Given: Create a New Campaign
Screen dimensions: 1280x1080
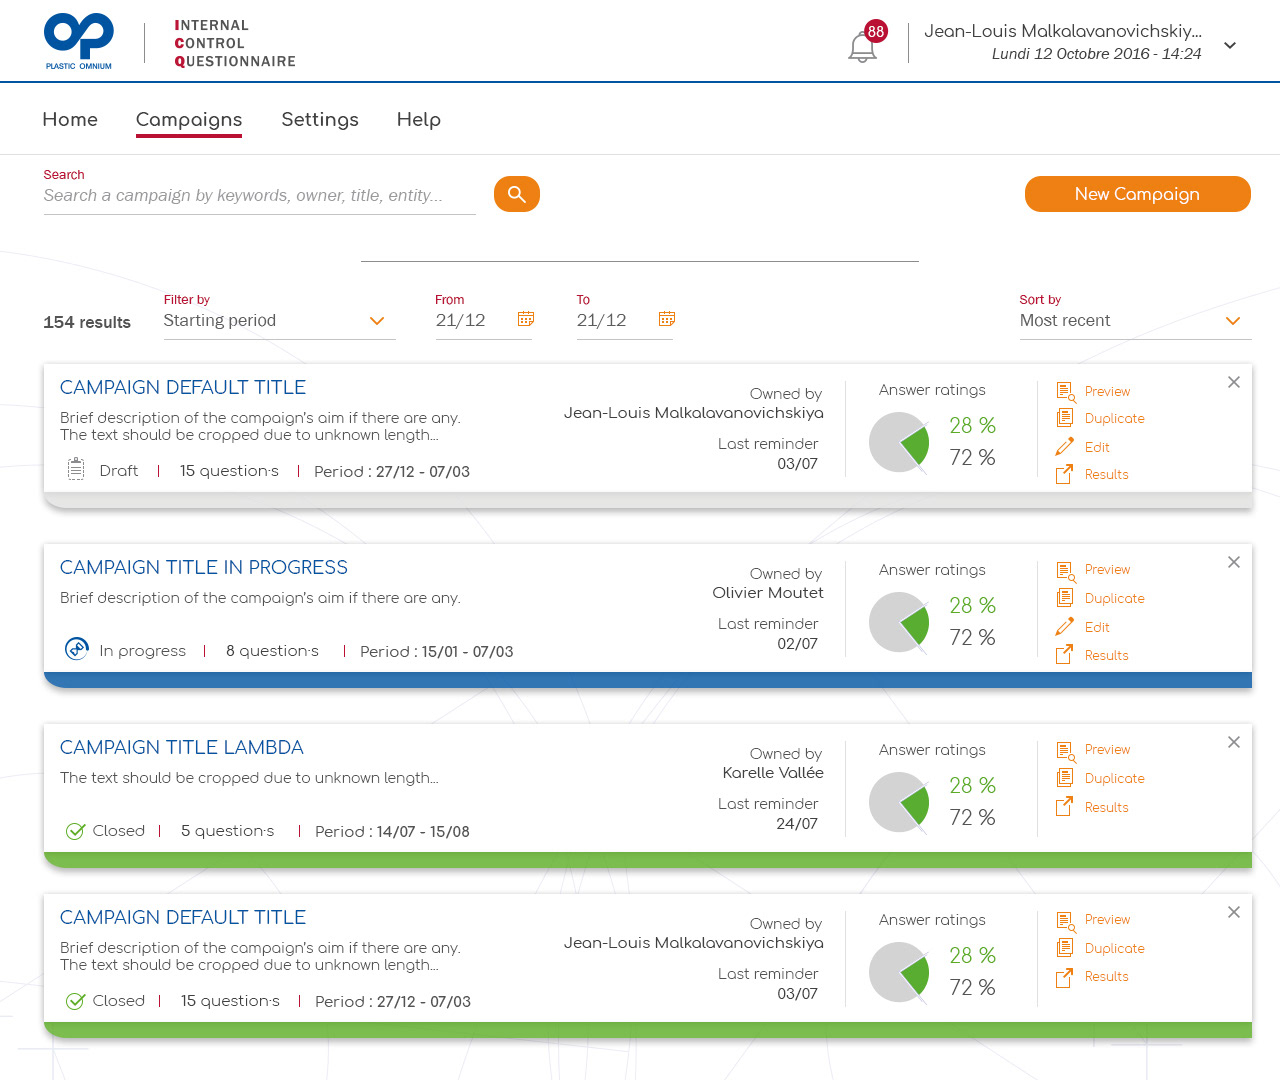Looking at the screenshot, I should [1138, 194].
